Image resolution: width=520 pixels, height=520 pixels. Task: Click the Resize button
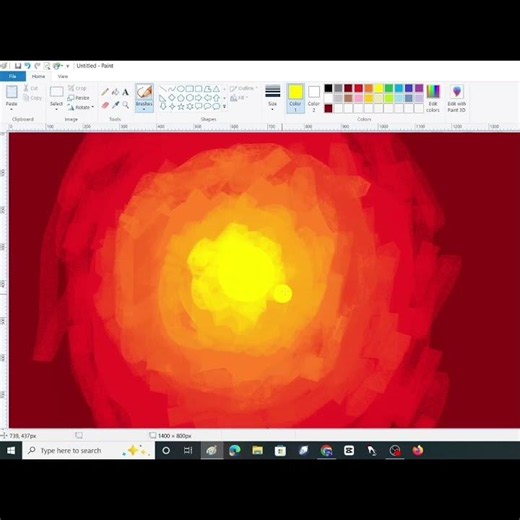[x=78, y=98]
